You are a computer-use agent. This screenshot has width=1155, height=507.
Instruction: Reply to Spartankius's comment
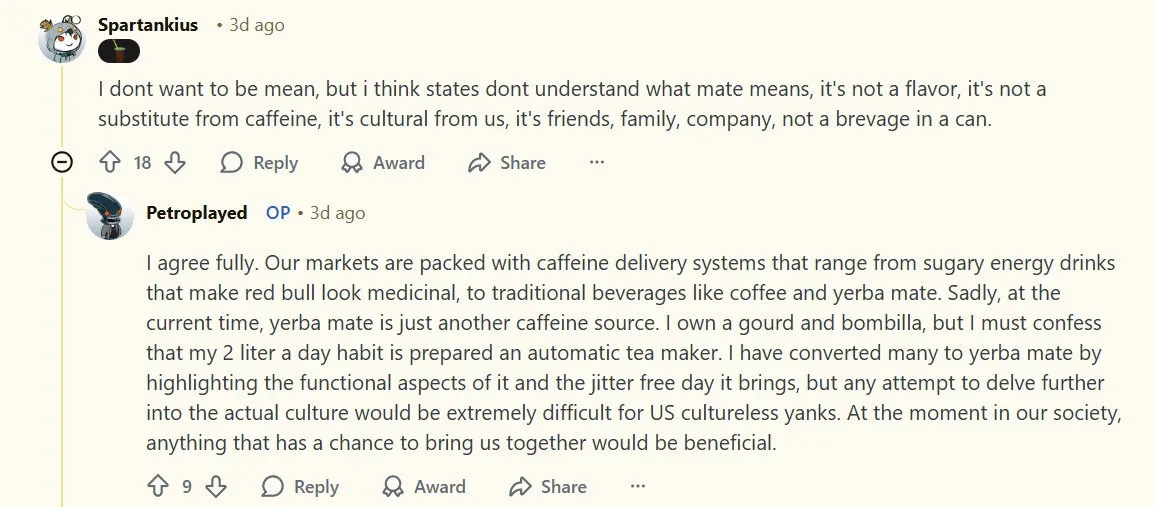259,163
